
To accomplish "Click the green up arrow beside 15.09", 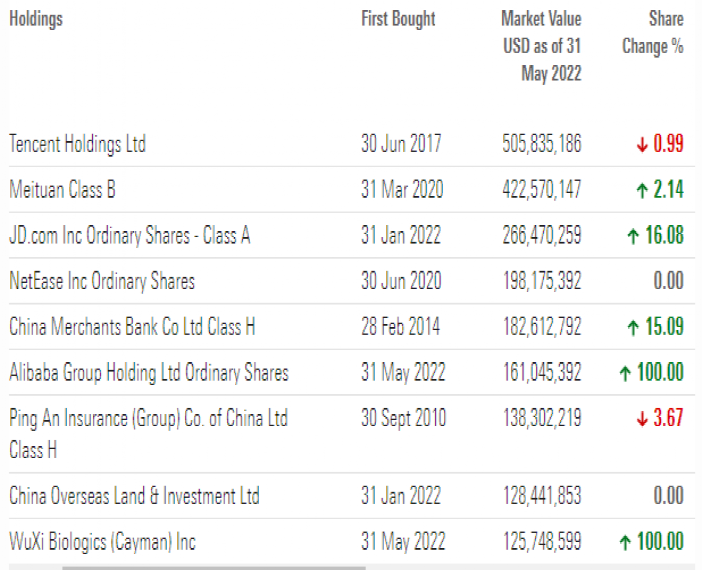I will 633,327.
